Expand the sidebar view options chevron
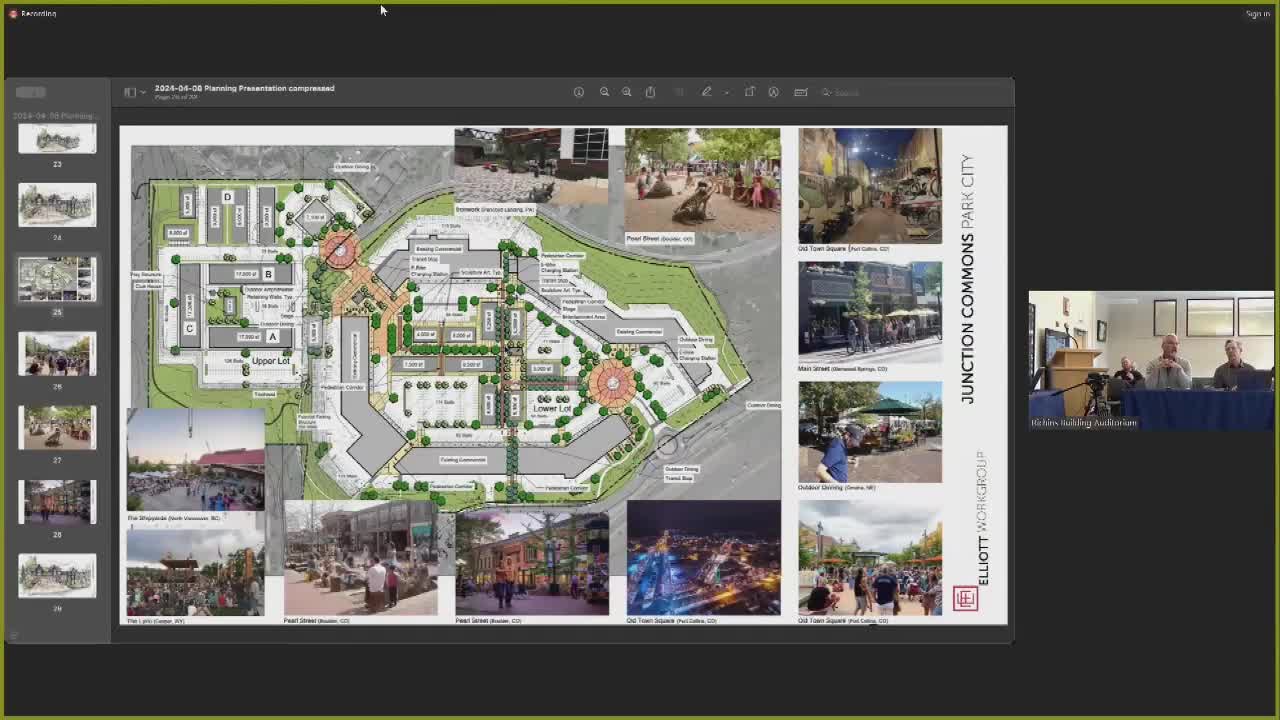 click(x=143, y=92)
